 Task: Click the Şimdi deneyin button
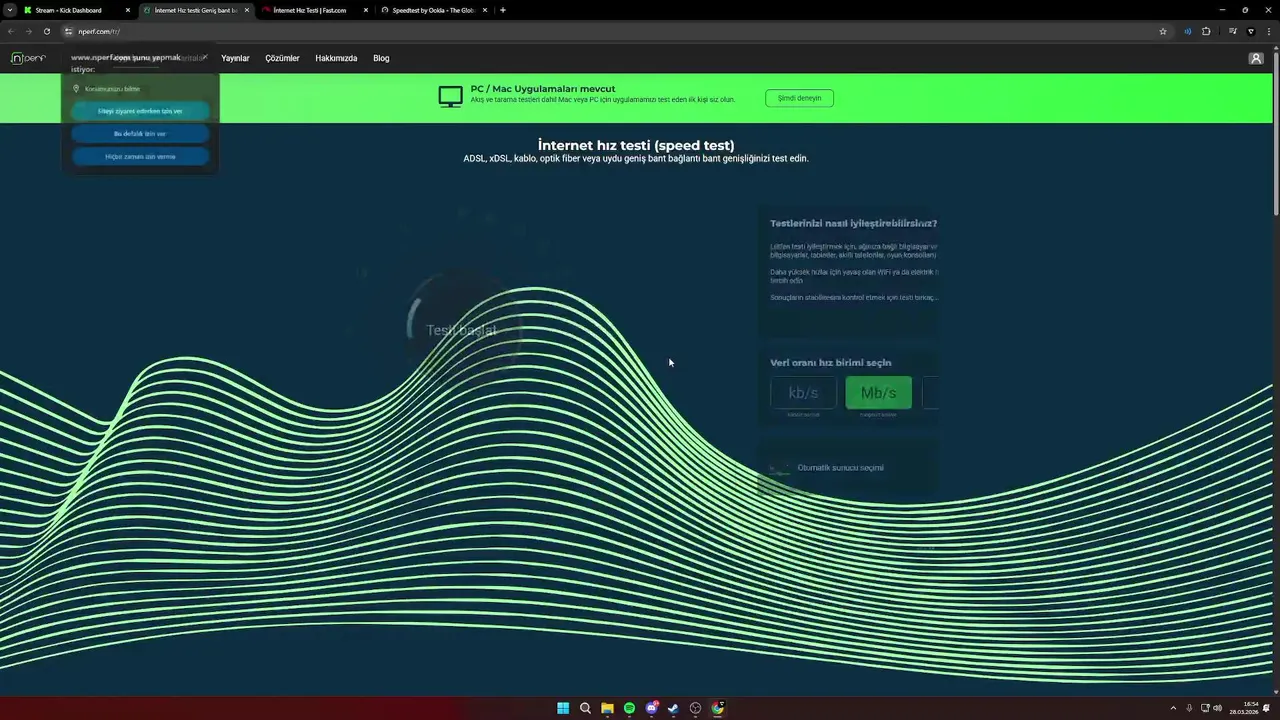pos(799,98)
